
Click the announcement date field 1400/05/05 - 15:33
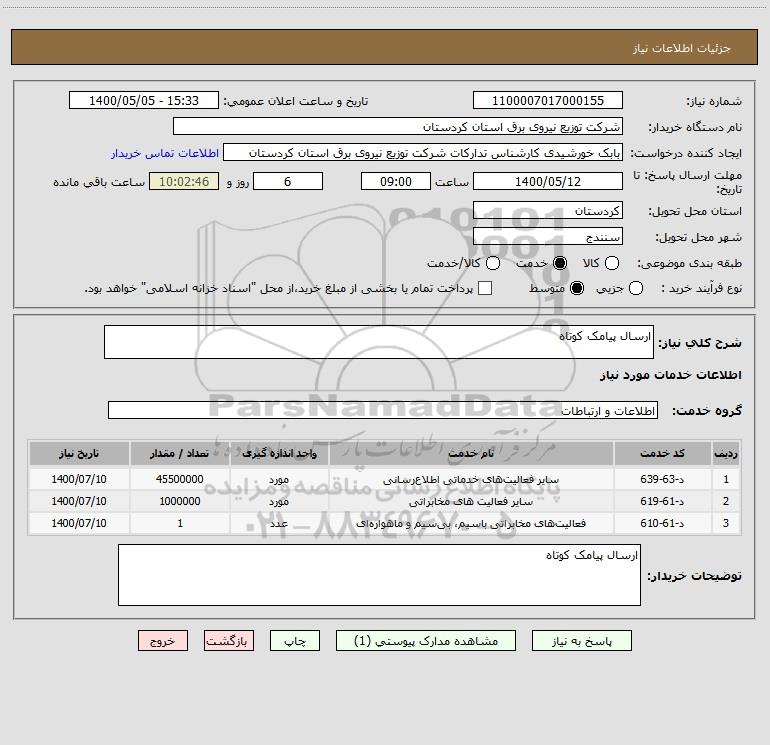(x=143, y=100)
